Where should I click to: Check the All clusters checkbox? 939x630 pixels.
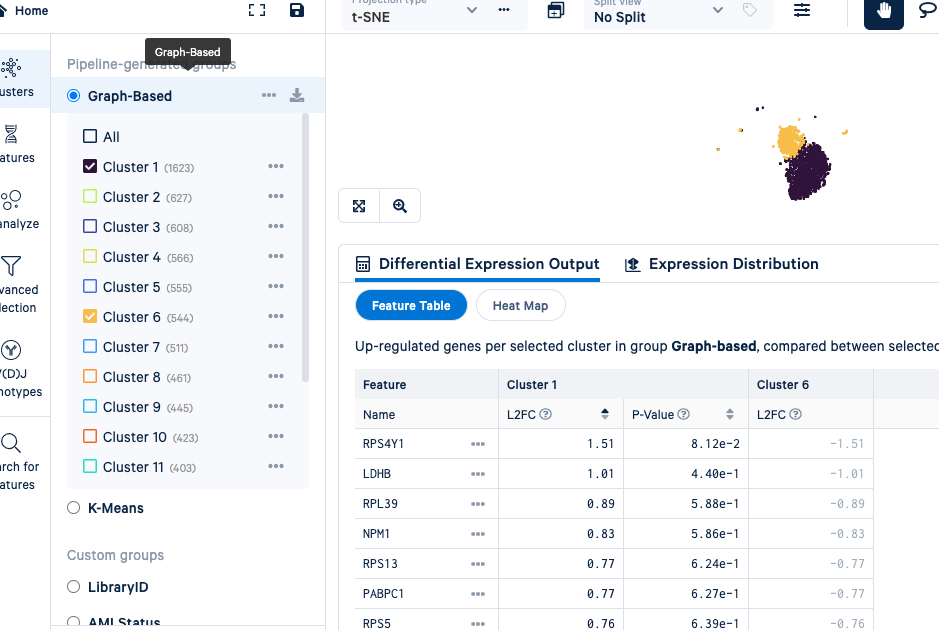click(x=90, y=136)
